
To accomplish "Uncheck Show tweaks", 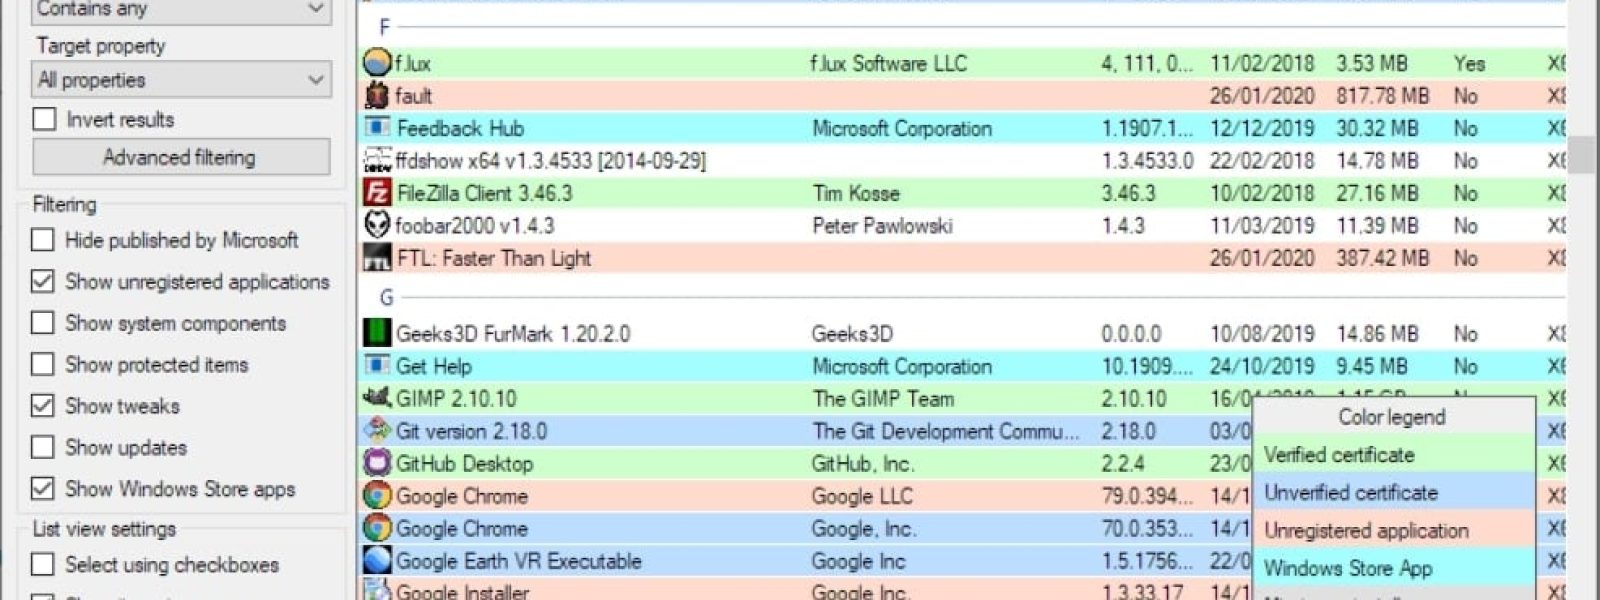I will point(42,406).
